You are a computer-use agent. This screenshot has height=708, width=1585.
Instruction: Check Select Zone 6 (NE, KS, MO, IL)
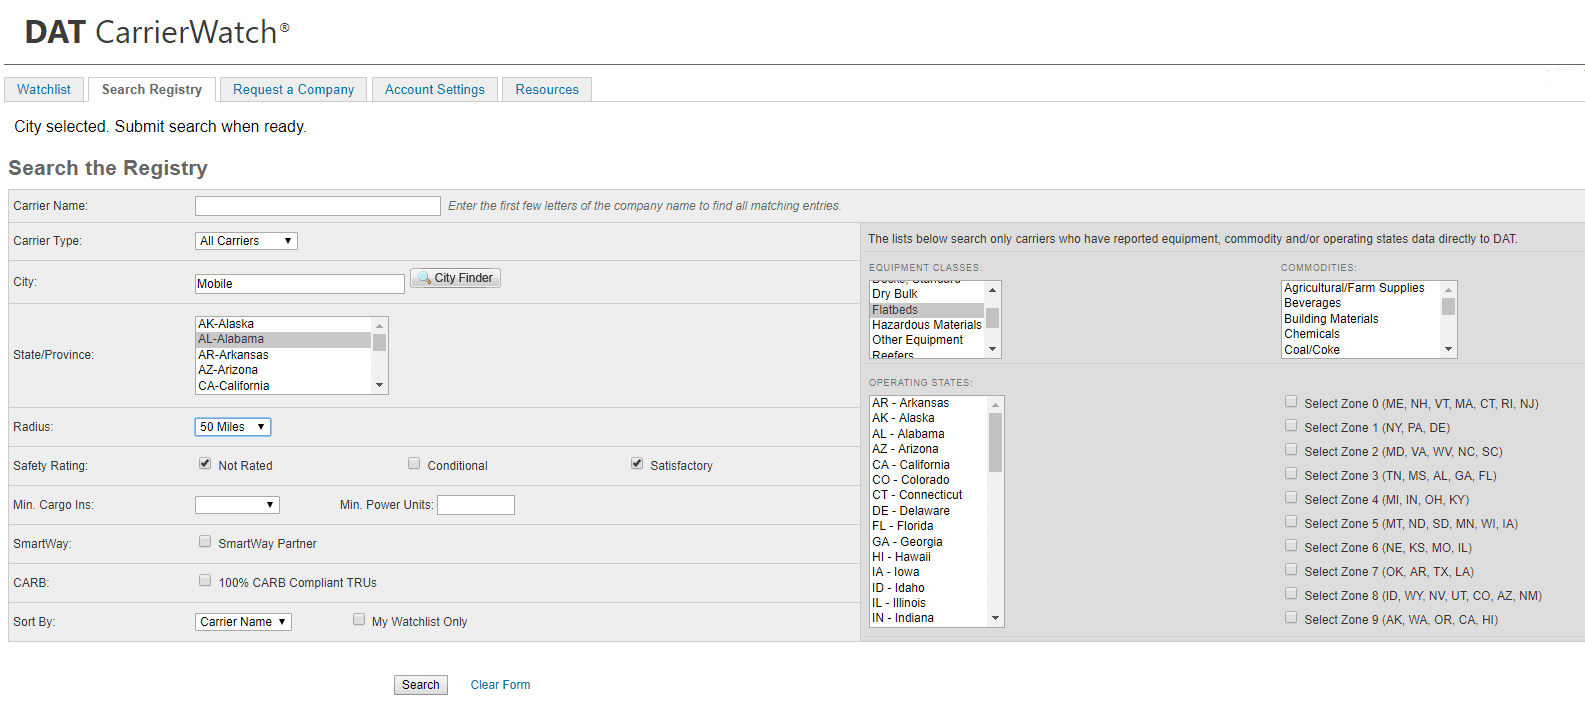click(x=1291, y=546)
